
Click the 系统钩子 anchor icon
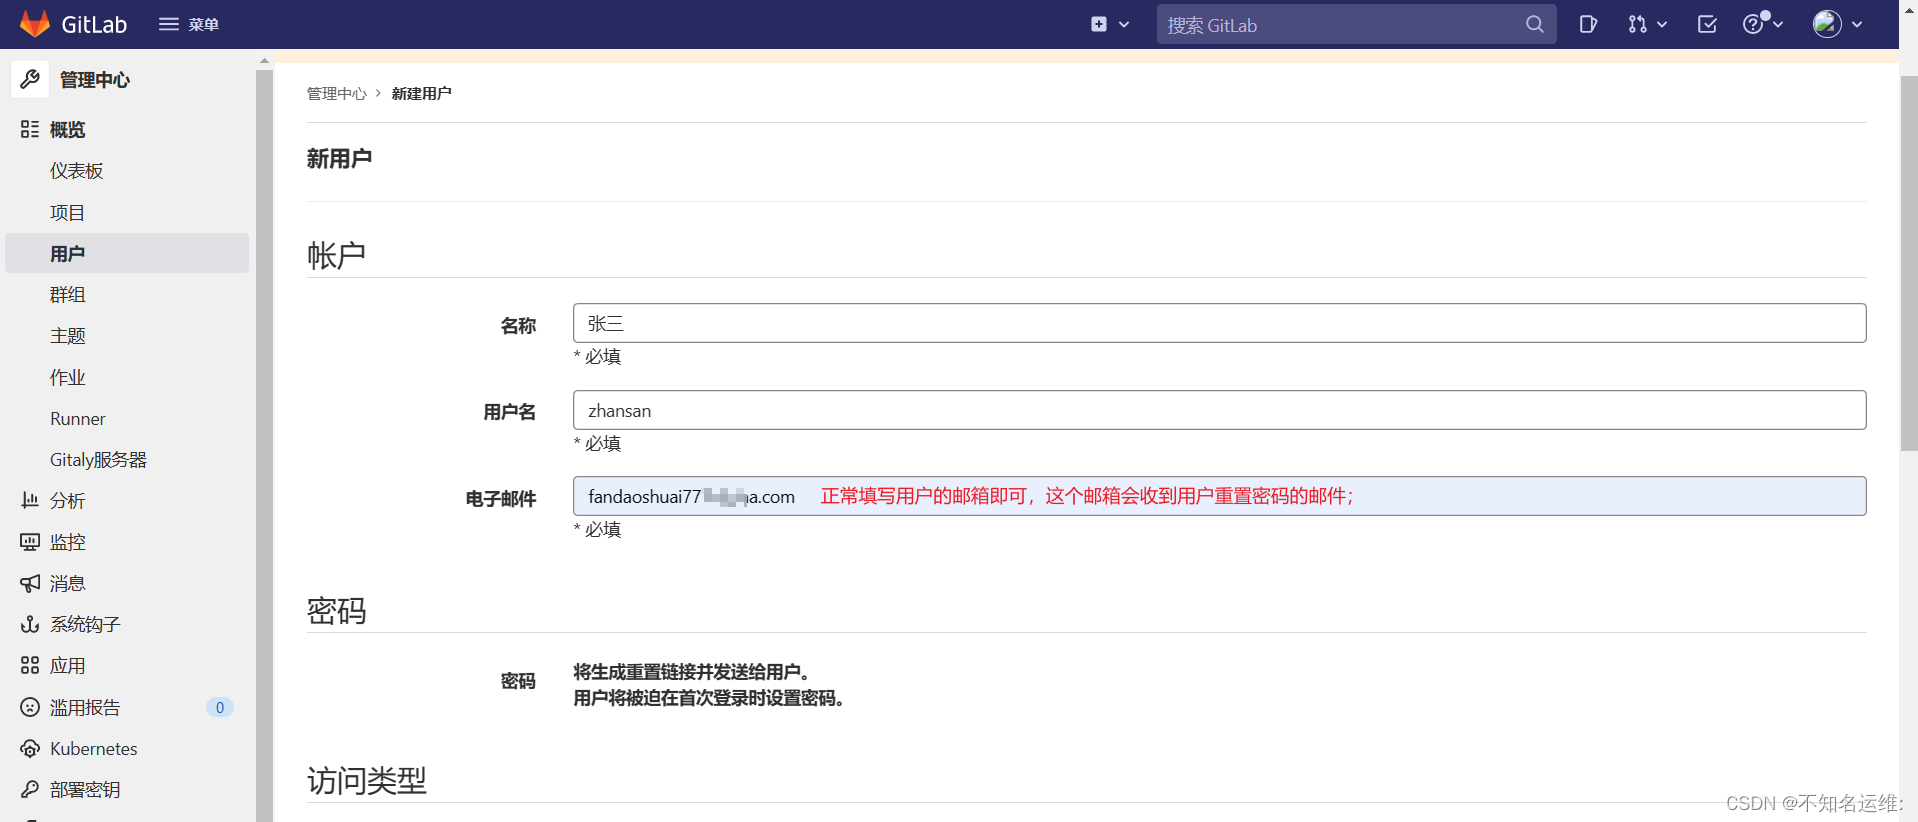(30, 624)
